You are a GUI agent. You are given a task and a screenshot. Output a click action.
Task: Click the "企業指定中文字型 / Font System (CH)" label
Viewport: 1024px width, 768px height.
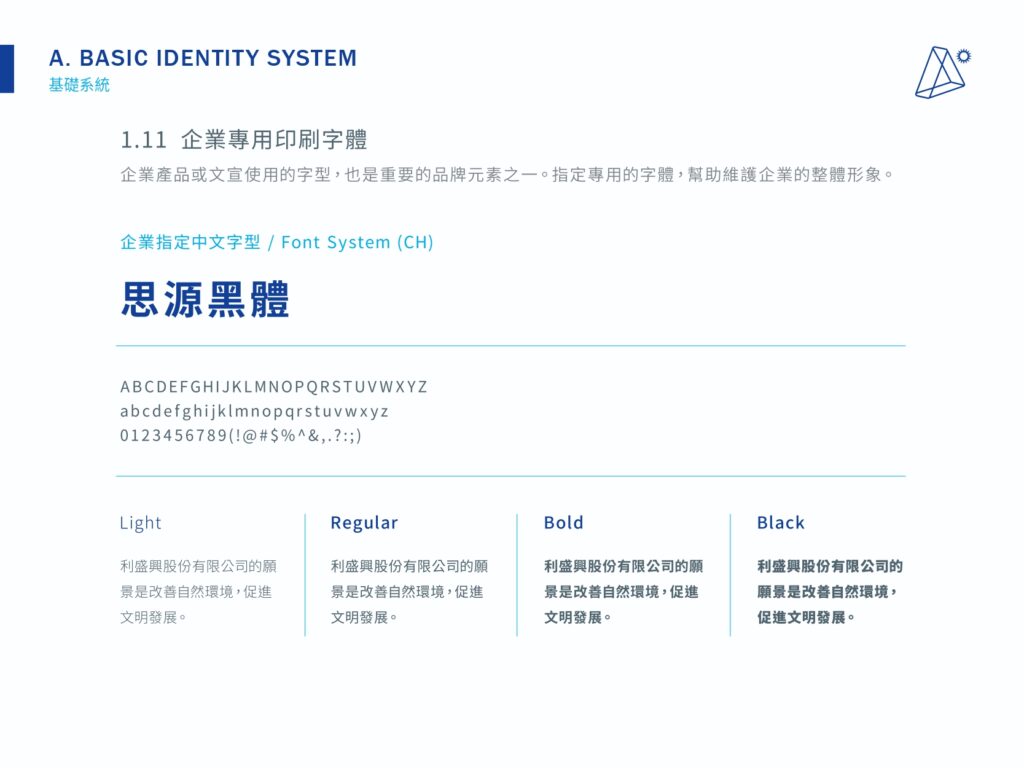pos(277,242)
